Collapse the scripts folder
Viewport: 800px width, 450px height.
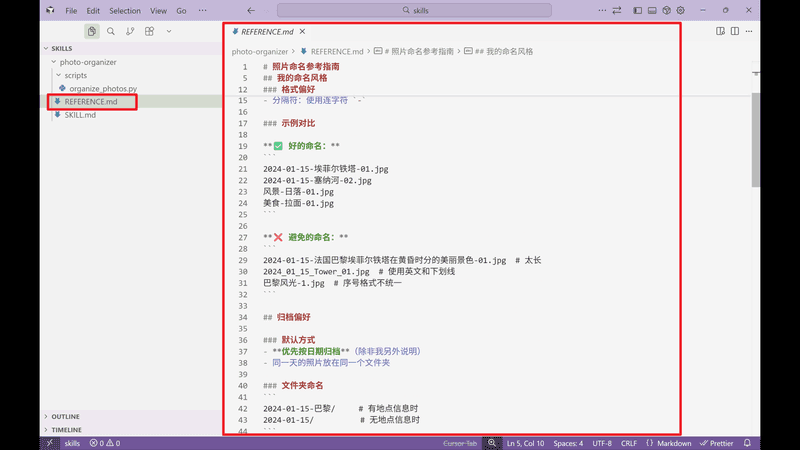click(x=75, y=75)
